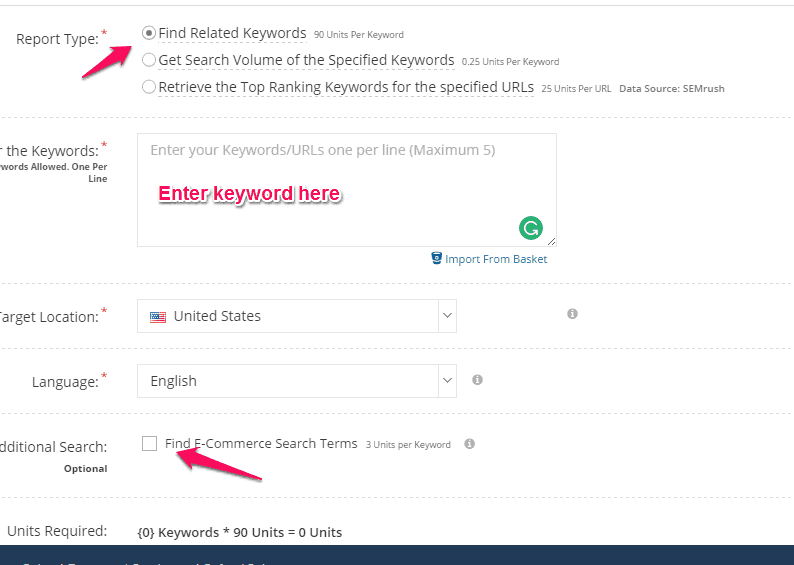Click the United States flag icon

[x=158, y=317]
